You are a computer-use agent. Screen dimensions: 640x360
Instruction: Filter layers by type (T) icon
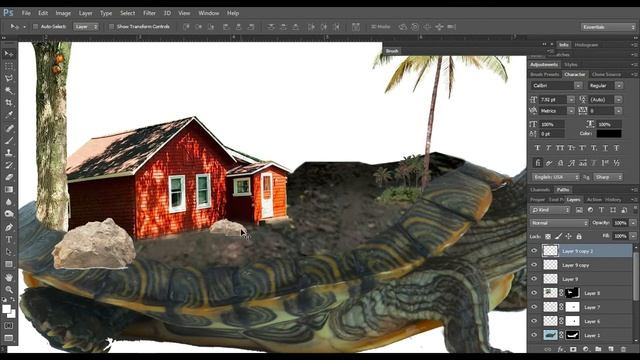601,210
